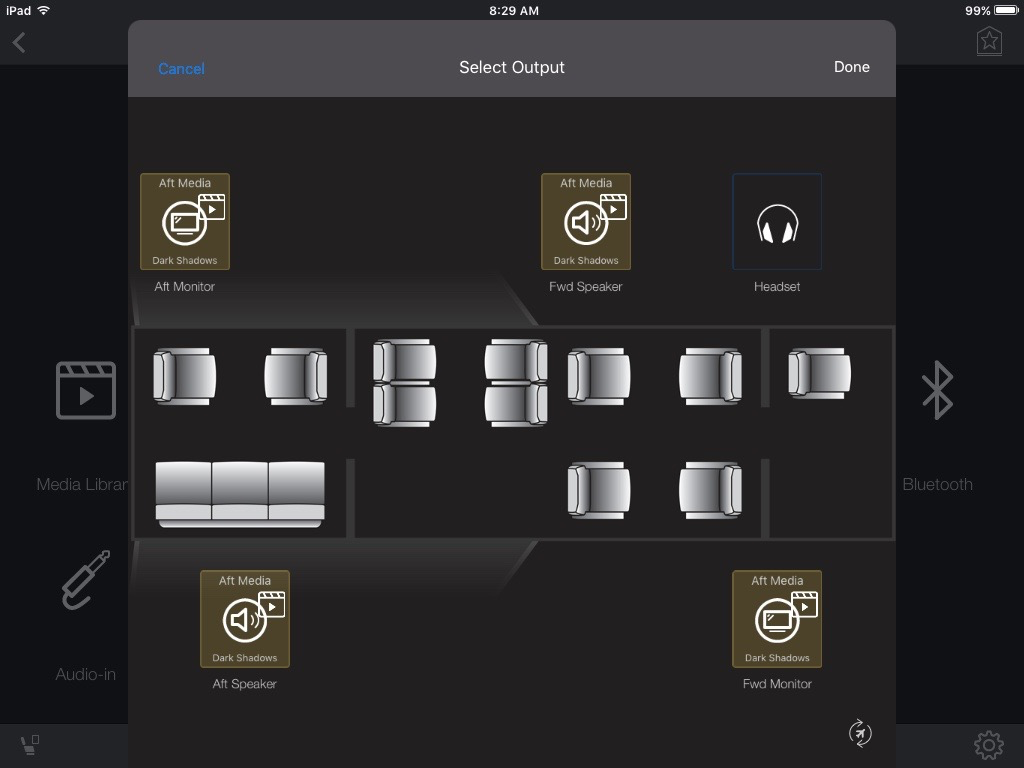Tap Cancel in Select Output dialog
Screen dimensions: 1024x768
[x=181, y=69]
